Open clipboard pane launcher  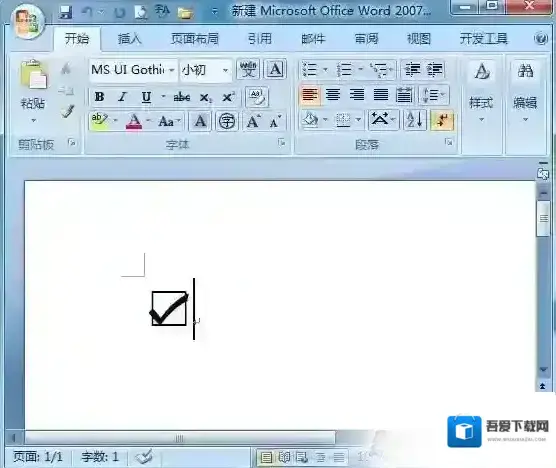click(72, 143)
